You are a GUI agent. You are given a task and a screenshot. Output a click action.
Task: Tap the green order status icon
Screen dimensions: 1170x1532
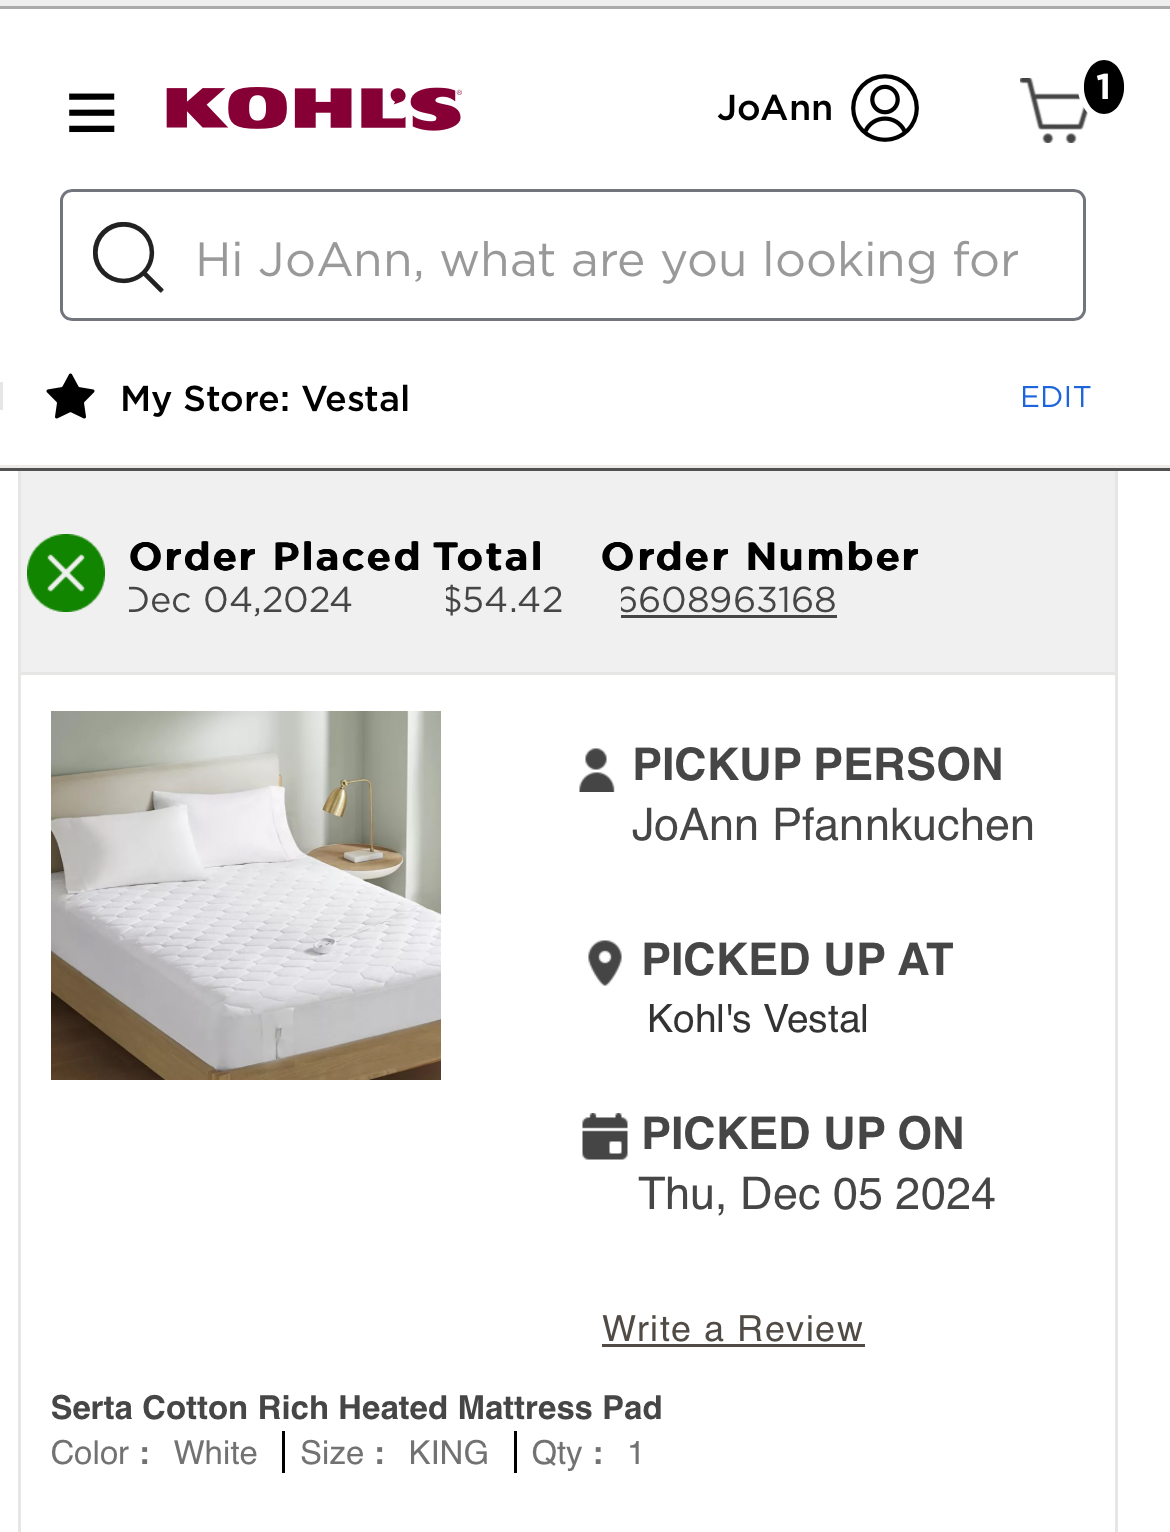(x=66, y=573)
